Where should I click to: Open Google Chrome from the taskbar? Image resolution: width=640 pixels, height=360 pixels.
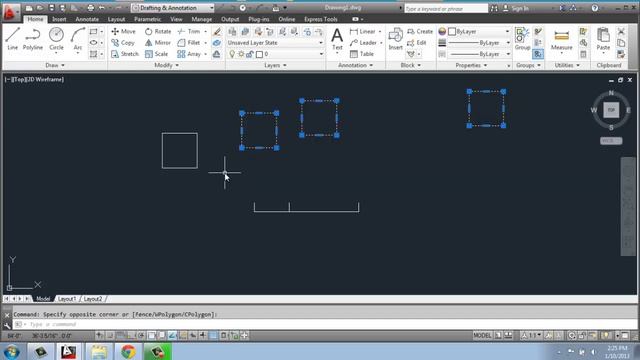click(128, 352)
